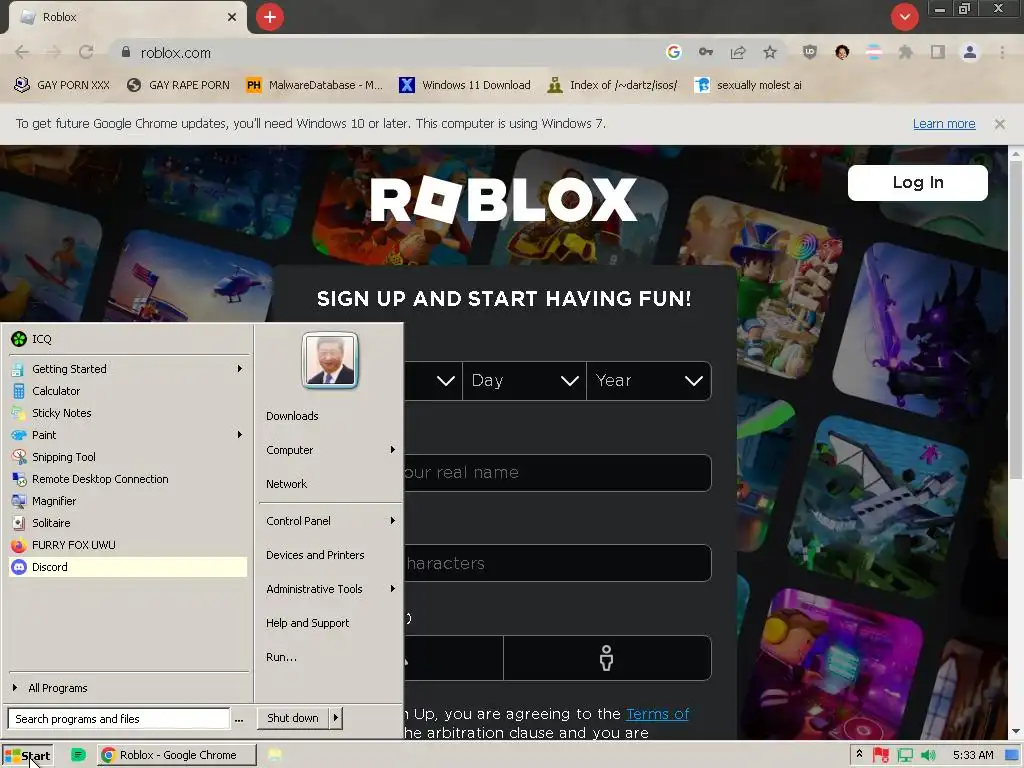Focus the Search programs and files box
Screen dimensions: 1024x768
coord(118,718)
